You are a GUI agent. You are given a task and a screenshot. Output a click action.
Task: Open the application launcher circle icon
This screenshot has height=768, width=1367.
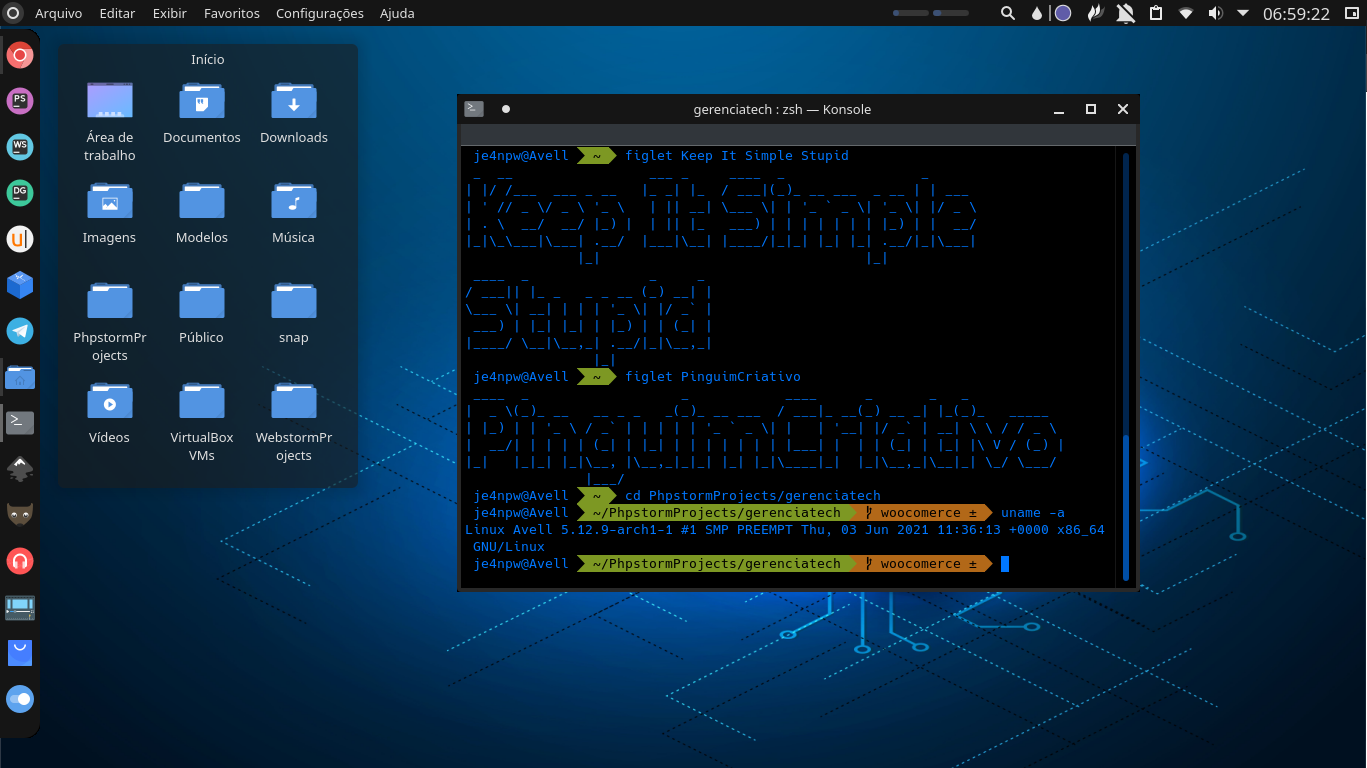click(x=13, y=13)
